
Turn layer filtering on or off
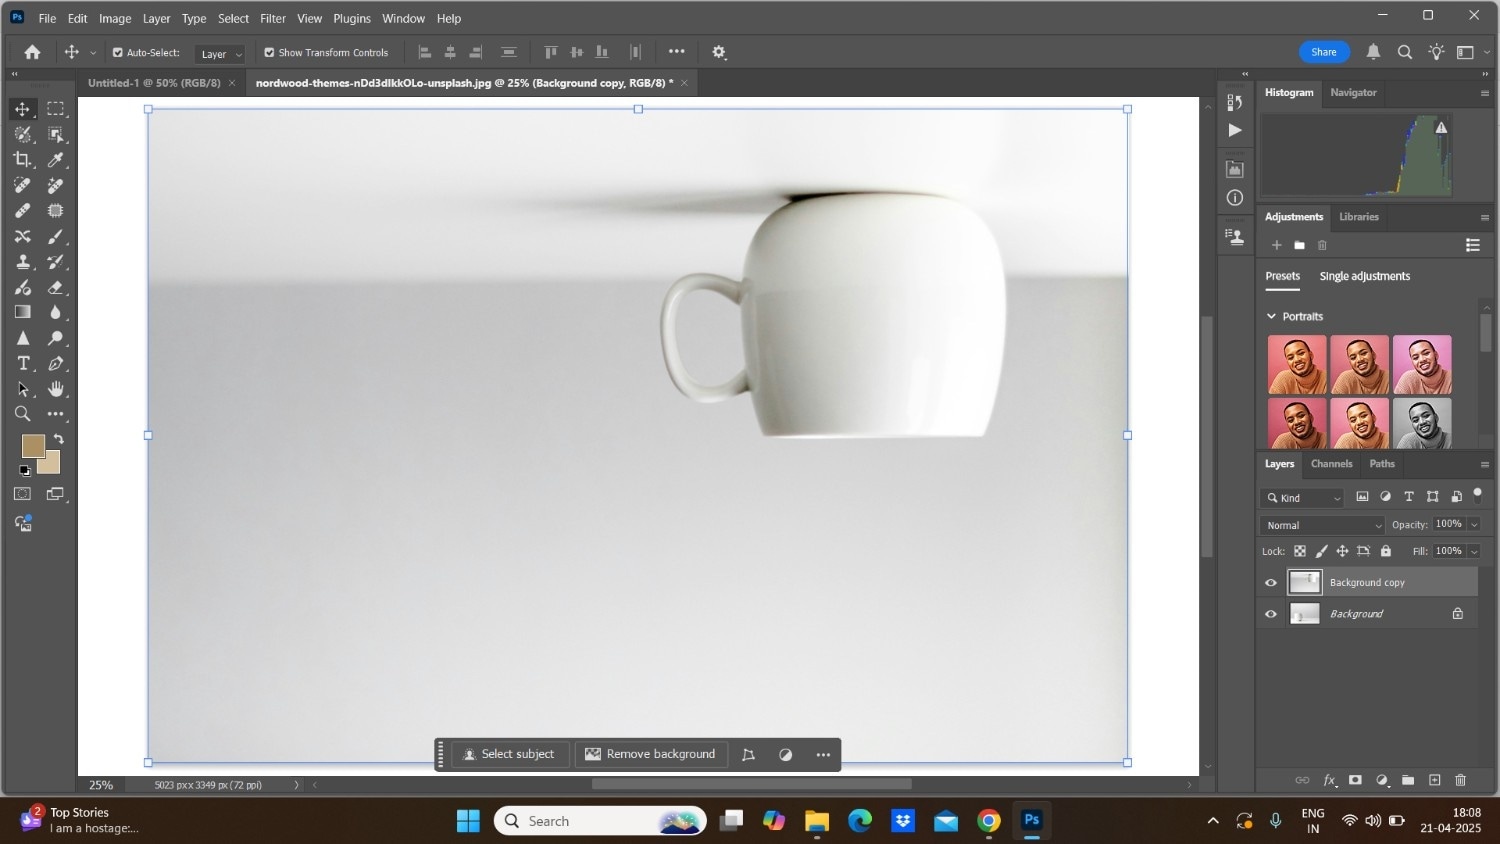(1477, 495)
